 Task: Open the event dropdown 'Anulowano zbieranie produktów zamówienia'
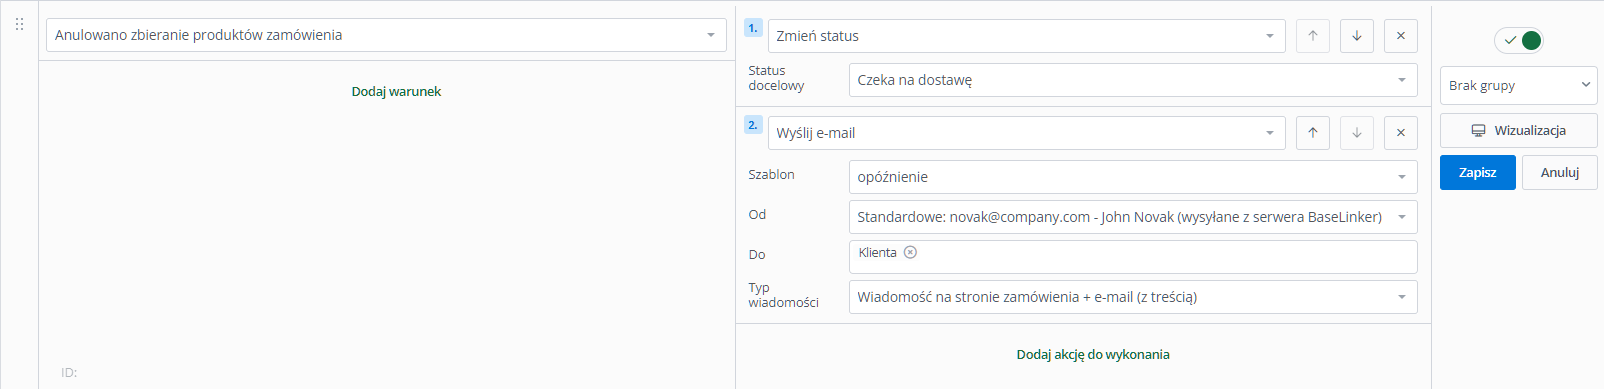pyautogui.click(x=386, y=35)
